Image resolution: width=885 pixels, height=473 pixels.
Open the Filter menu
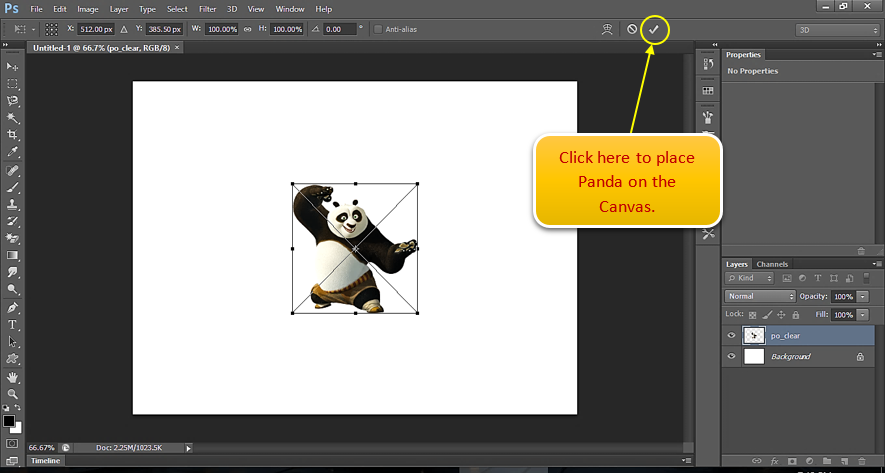click(208, 9)
